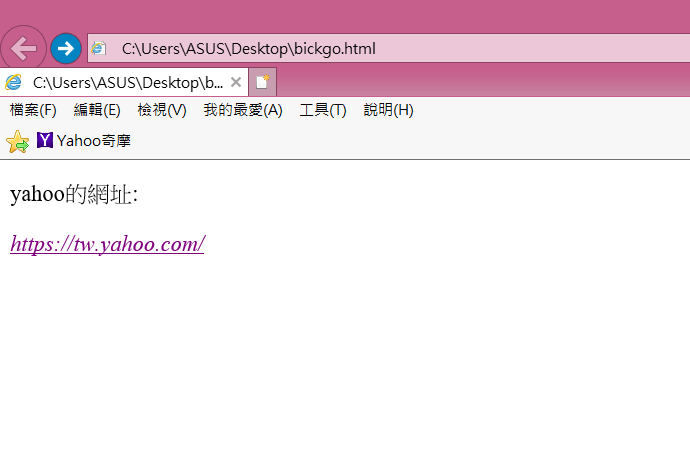Click the page icon in address bar
The height and width of the screenshot is (472, 690).
coord(99,48)
